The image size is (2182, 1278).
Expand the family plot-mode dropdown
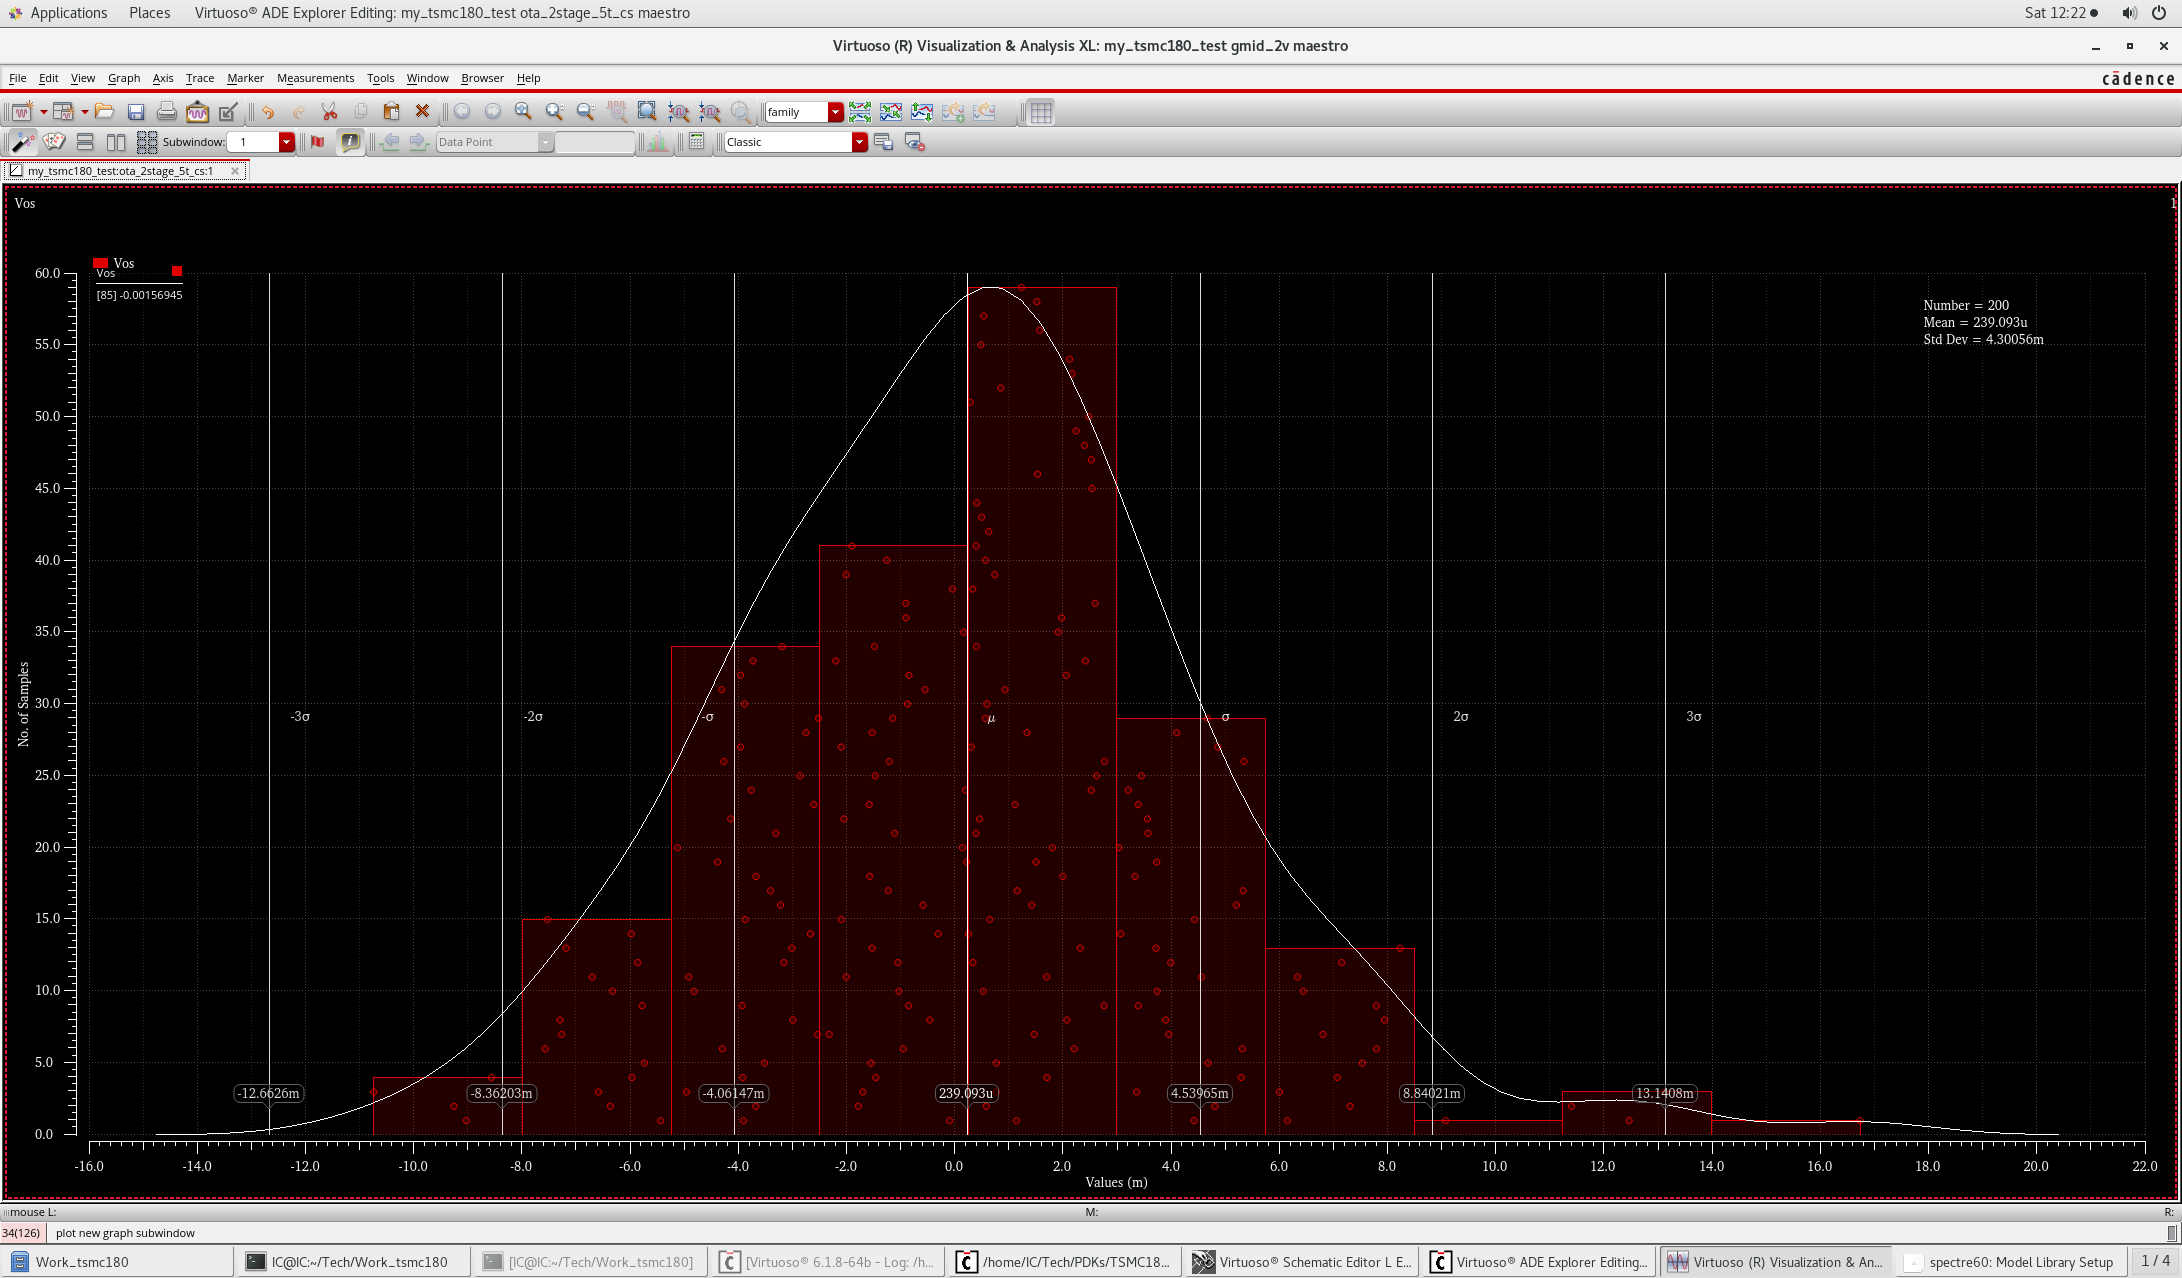coord(836,112)
